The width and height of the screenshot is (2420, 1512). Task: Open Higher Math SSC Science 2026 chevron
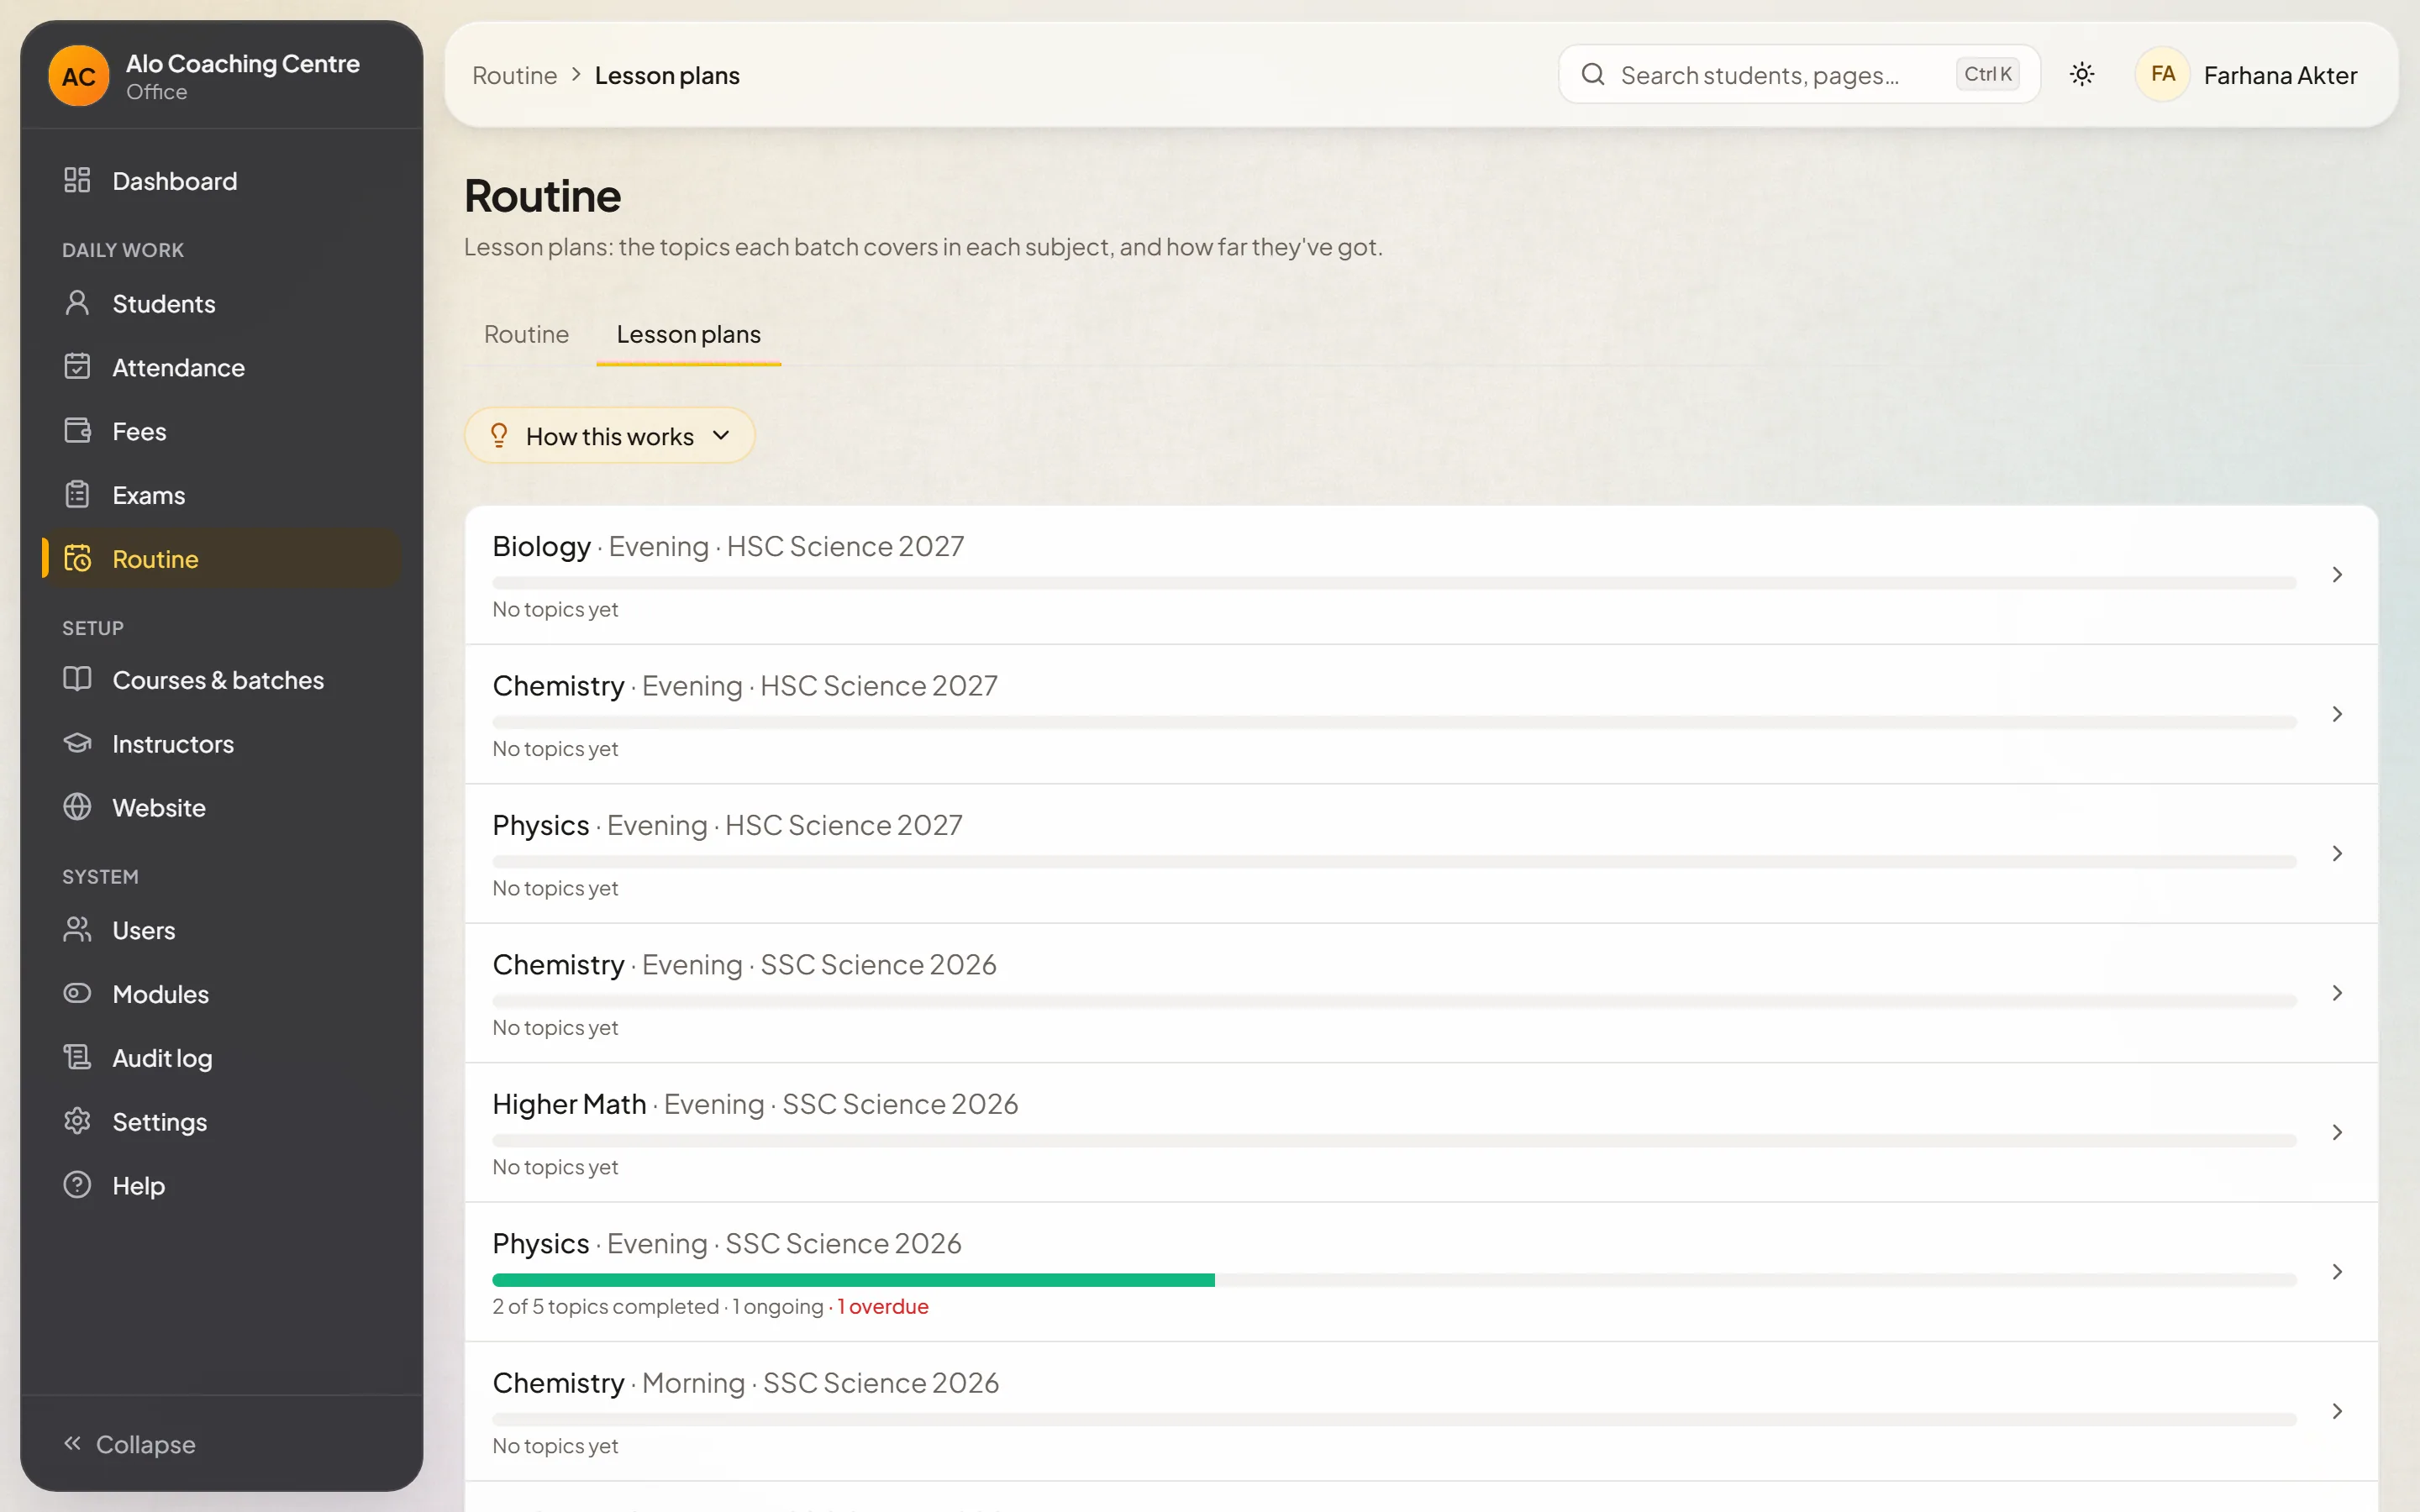pos(2337,1132)
